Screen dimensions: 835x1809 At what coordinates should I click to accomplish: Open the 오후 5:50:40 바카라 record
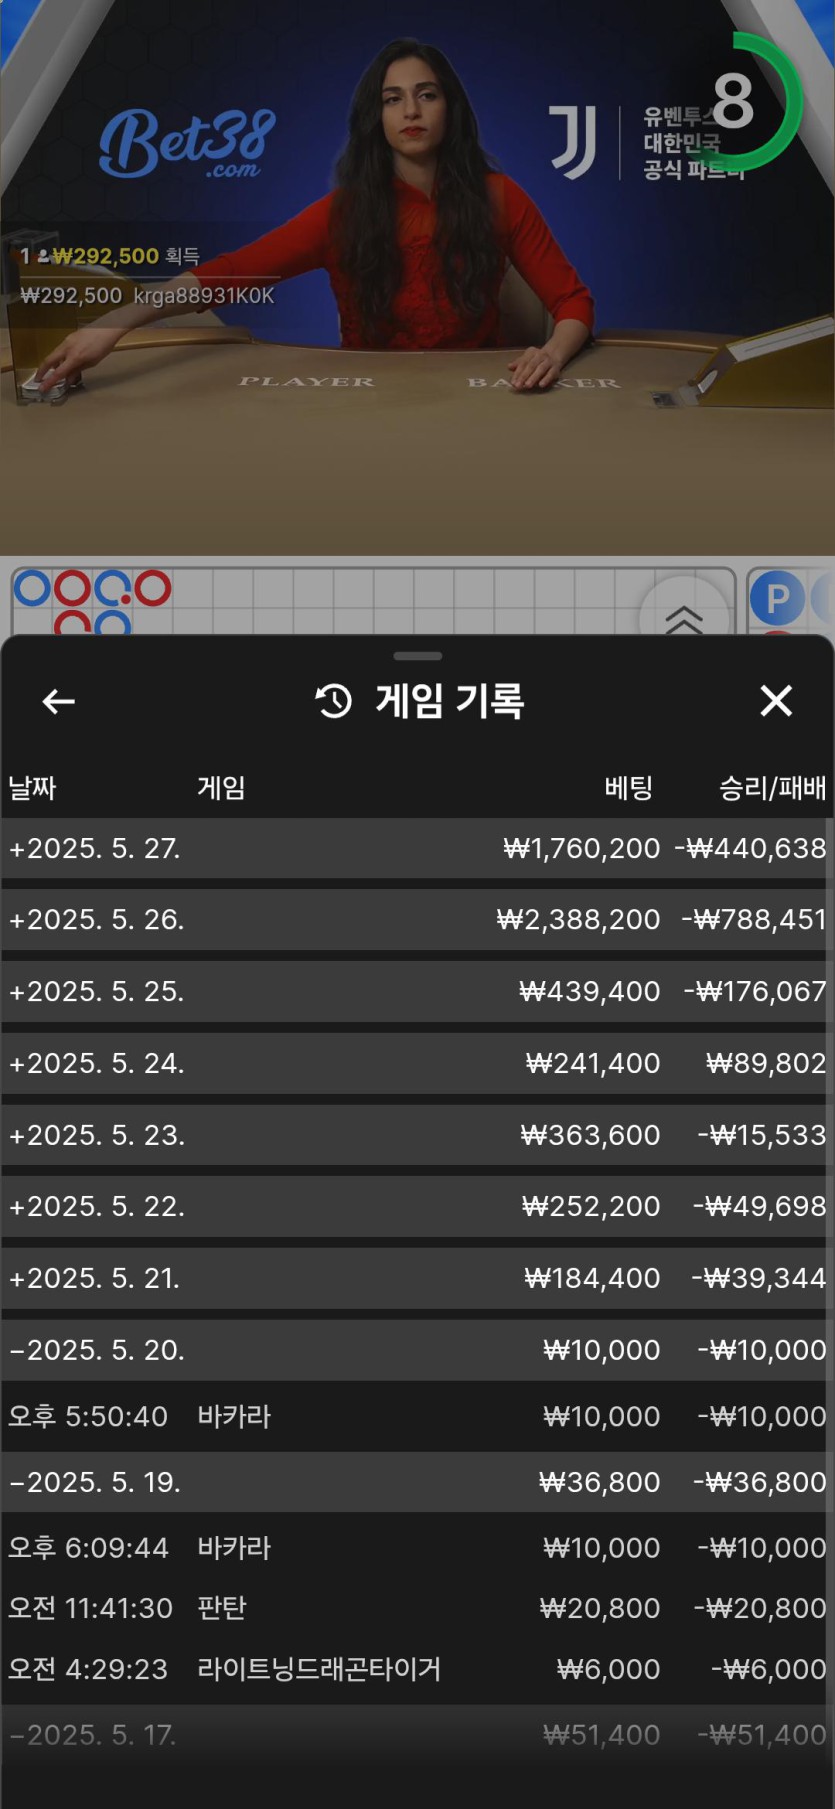(417, 1416)
